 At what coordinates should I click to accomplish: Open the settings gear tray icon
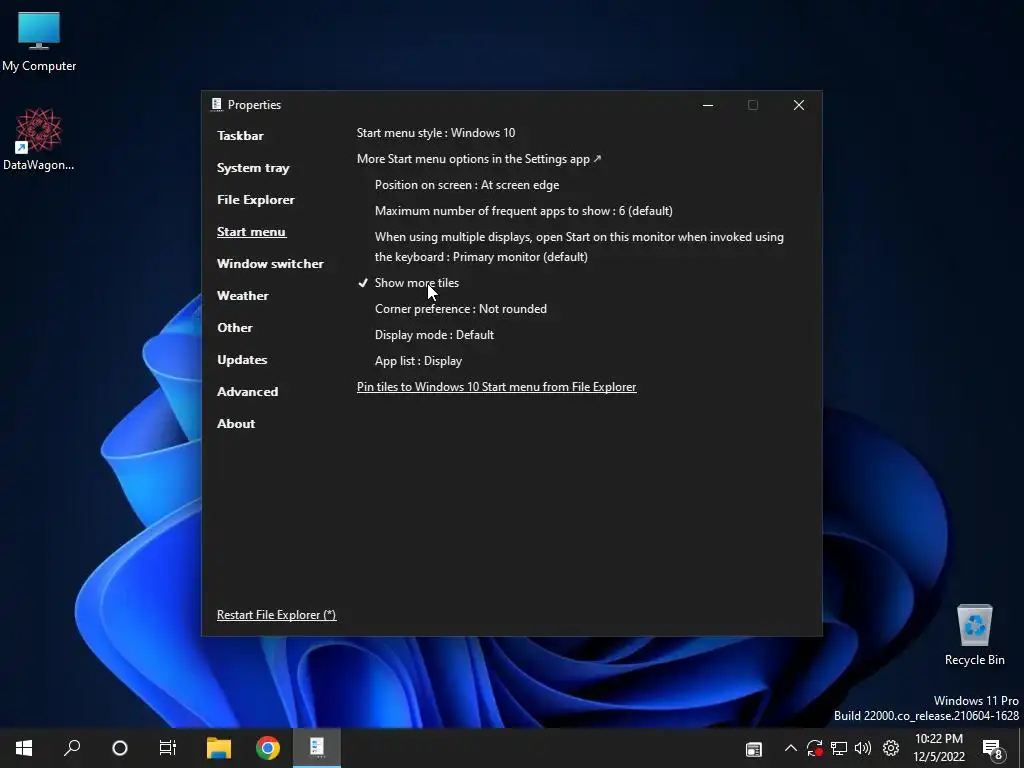[891, 748]
